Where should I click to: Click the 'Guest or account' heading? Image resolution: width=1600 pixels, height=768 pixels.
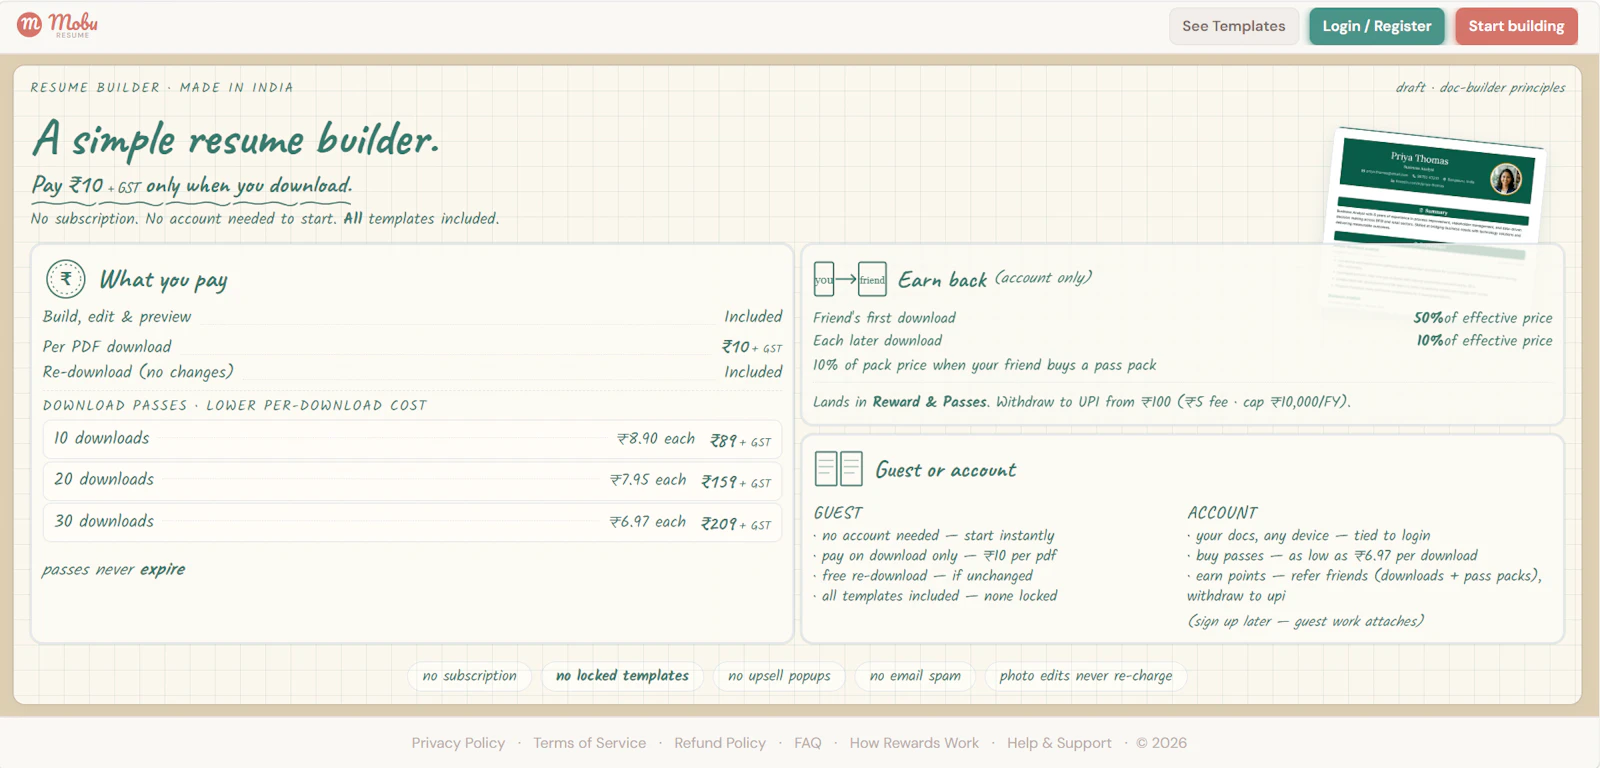pyautogui.click(x=946, y=470)
